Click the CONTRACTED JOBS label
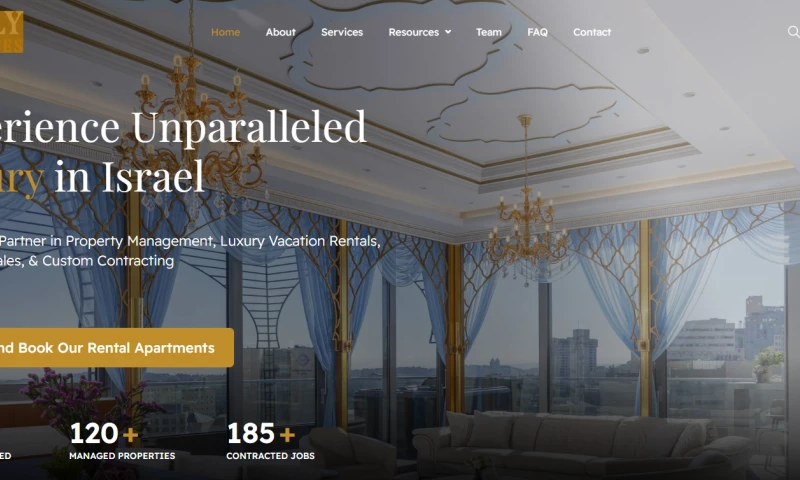This screenshot has height=480, width=800. [x=270, y=456]
